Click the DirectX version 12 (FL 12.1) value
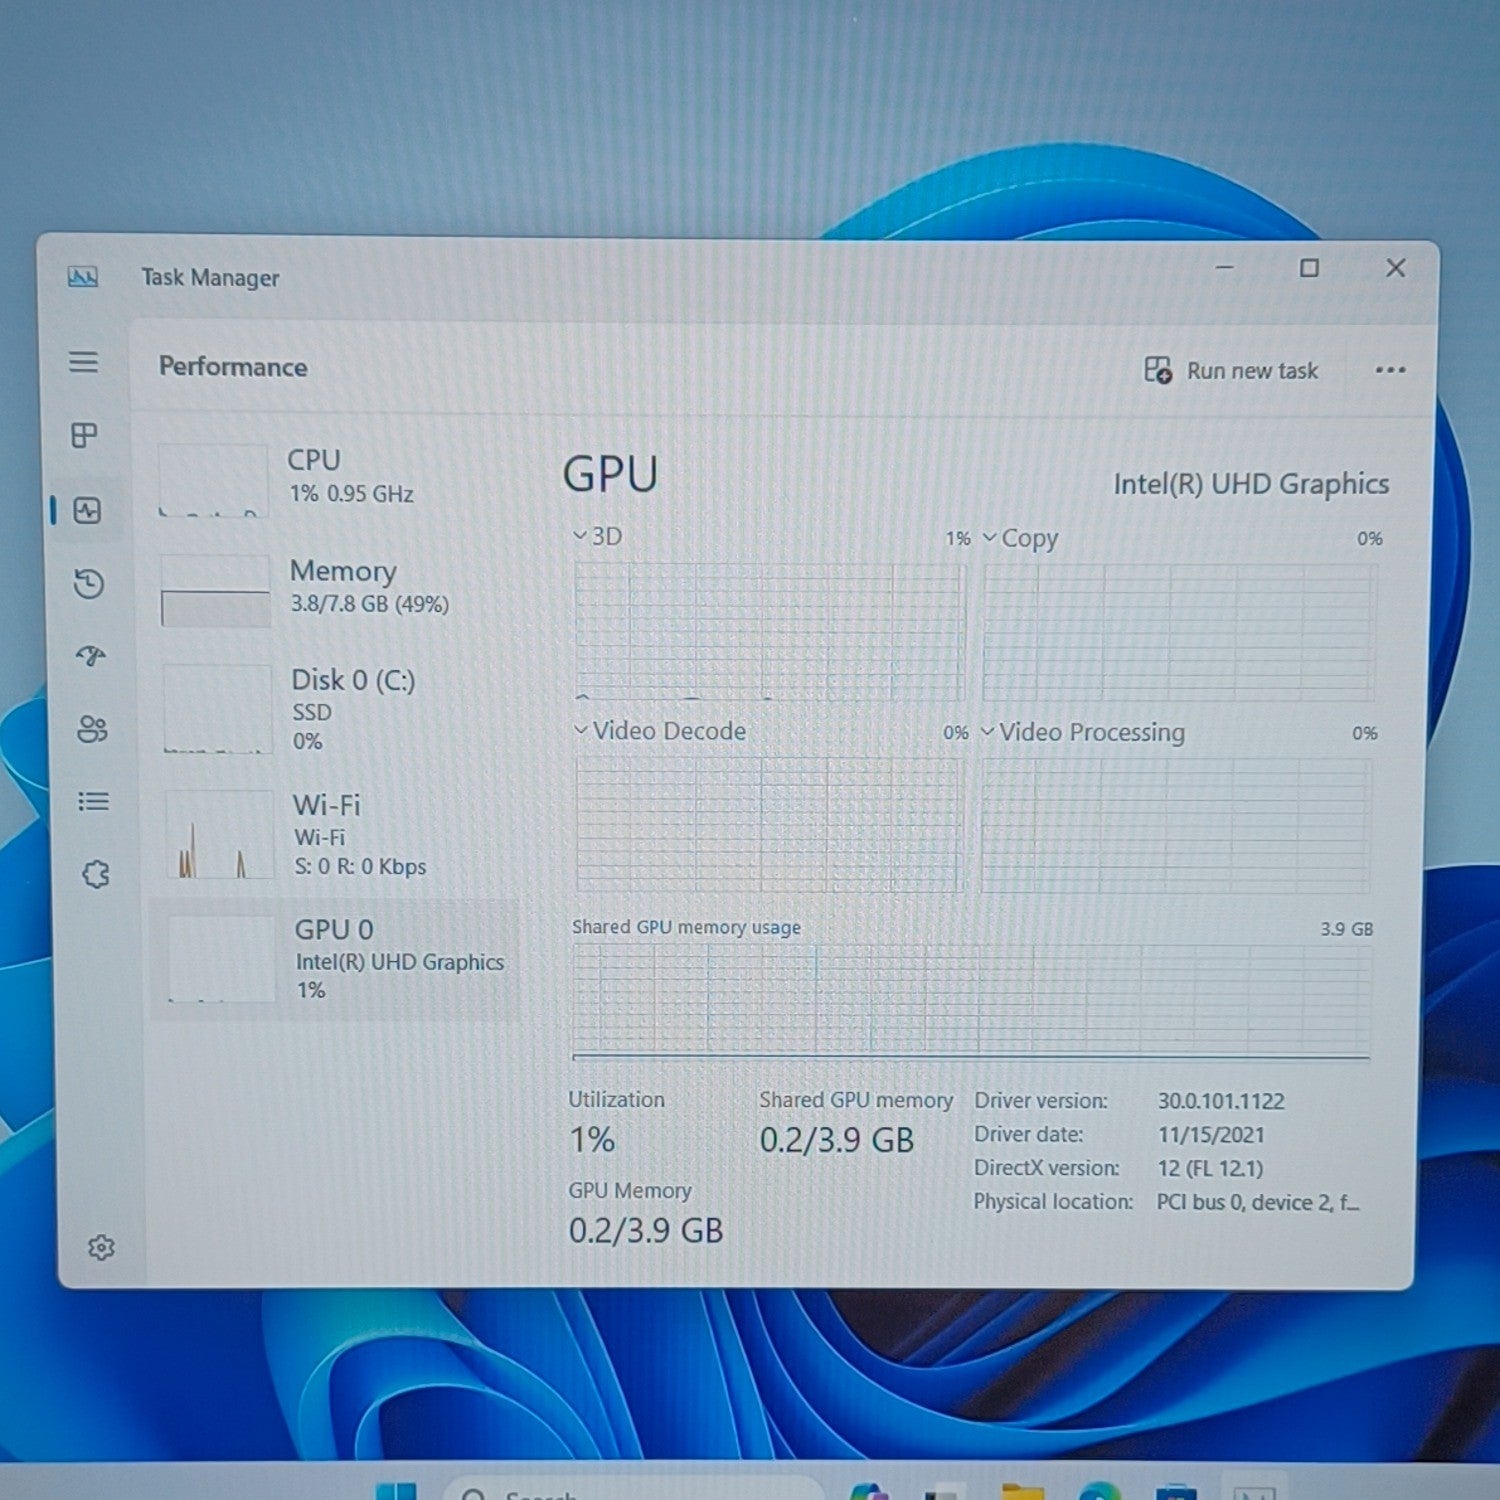This screenshot has height=1500, width=1500. click(x=1210, y=1168)
